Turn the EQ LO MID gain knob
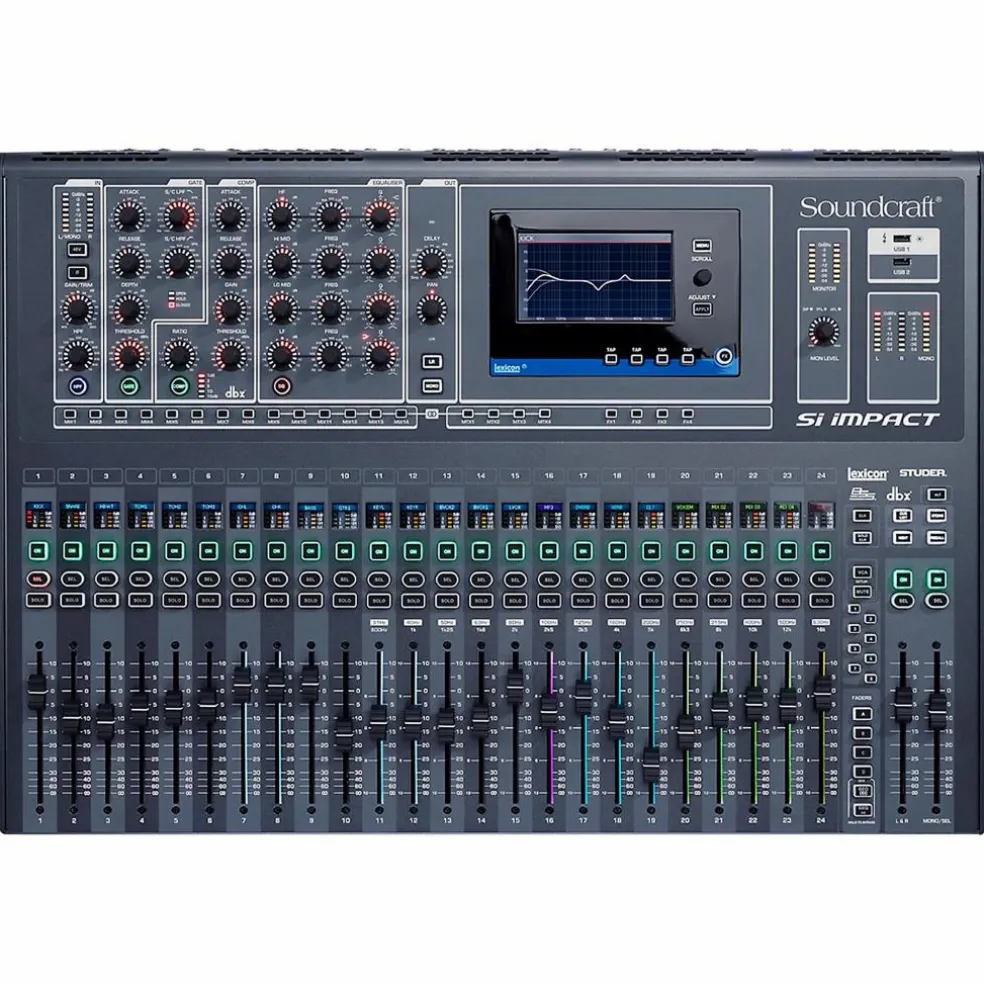Screen dimensions: 984x984 (x=282, y=309)
